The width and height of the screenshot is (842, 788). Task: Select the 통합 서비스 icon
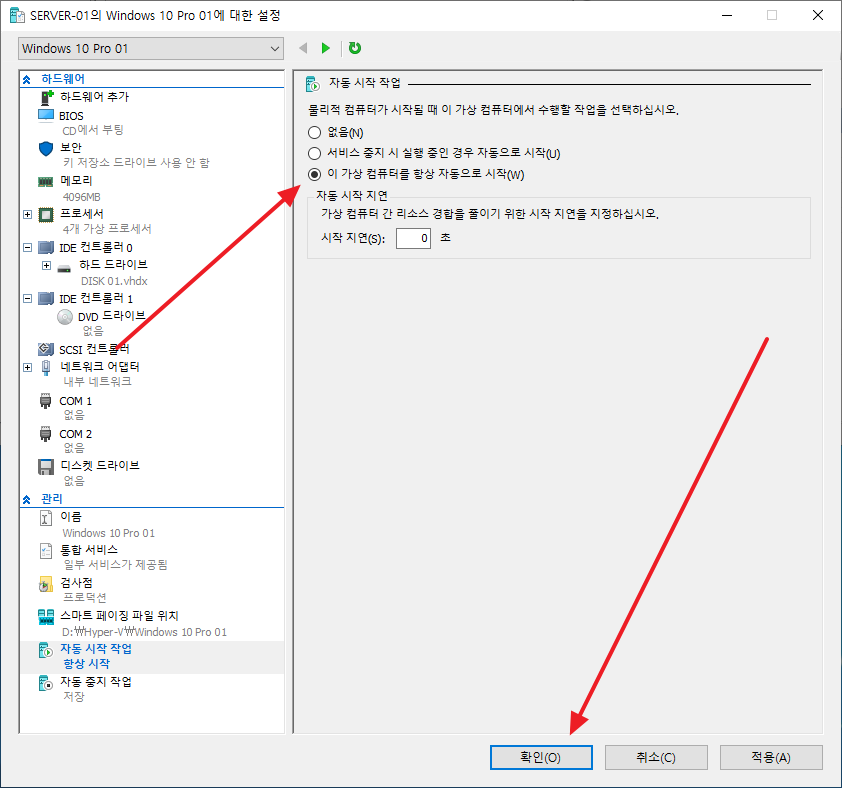pos(46,551)
